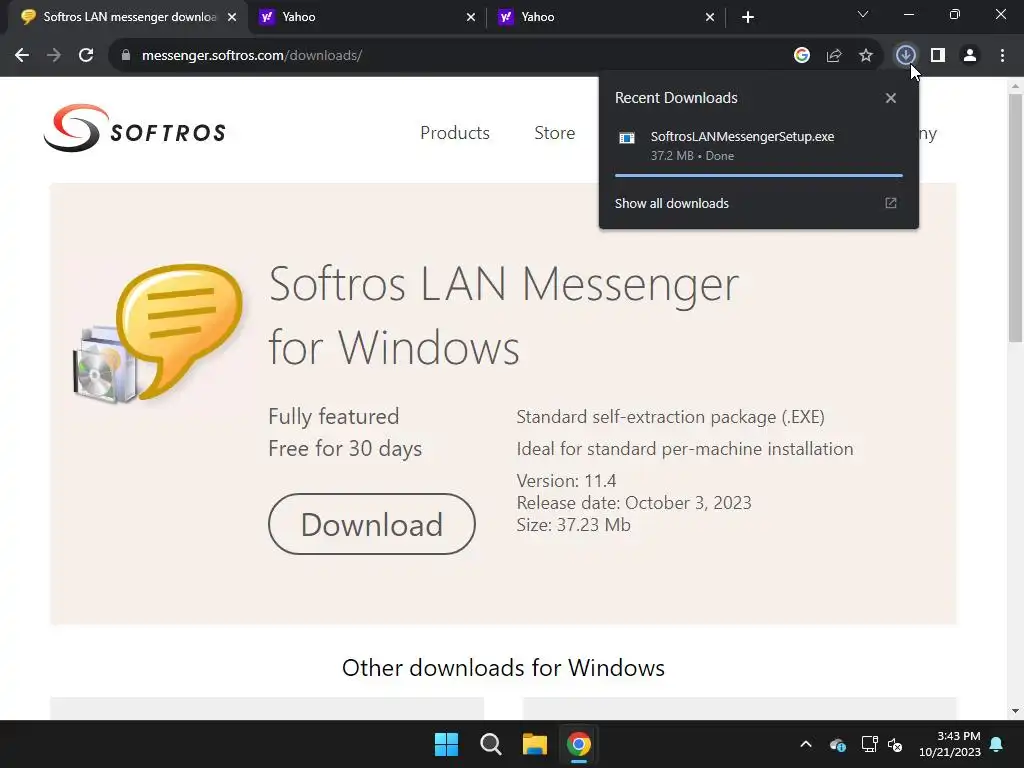The height and width of the screenshot is (768, 1024).
Task: Click the vertical page scrollbar
Action: pyautogui.click(x=1015, y=217)
